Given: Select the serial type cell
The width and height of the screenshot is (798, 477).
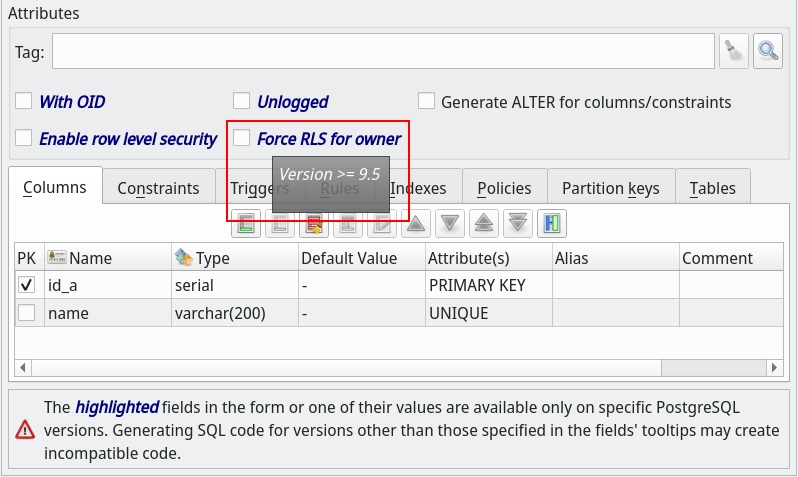Looking at the screenshot, I should pos(235,285).
